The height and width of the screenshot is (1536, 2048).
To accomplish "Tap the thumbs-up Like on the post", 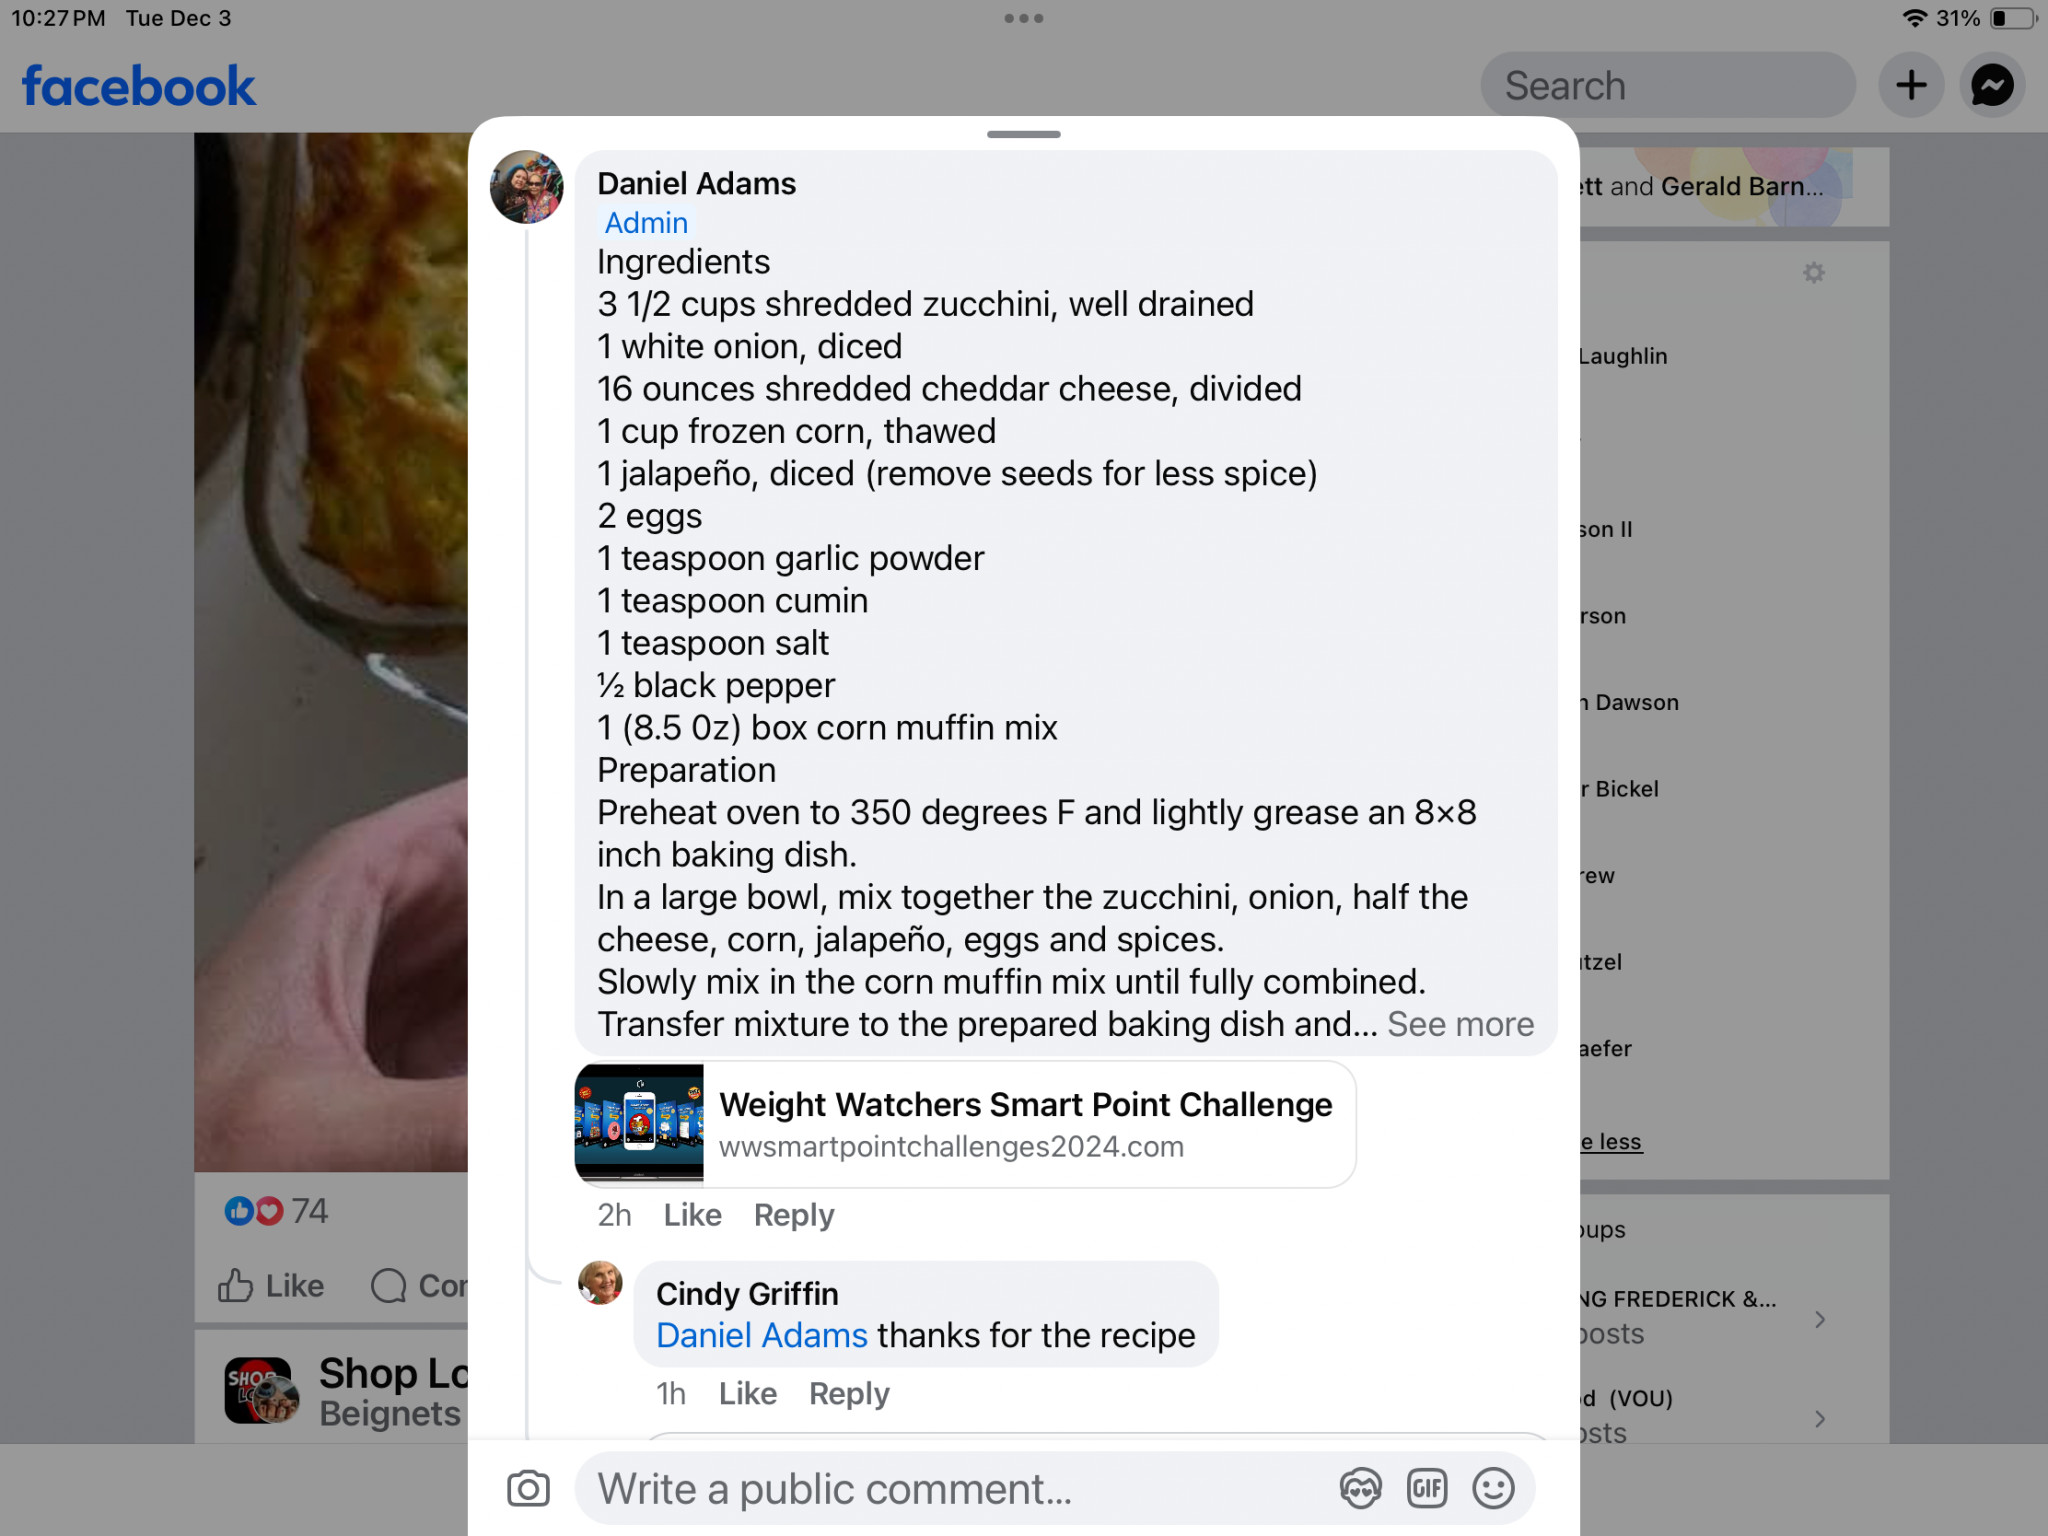I will pos(272,1286).
